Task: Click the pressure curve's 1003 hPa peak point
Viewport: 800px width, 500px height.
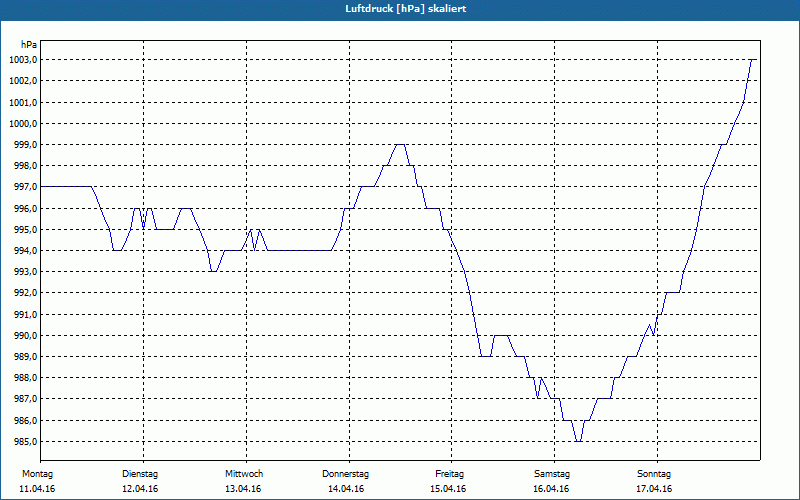Action: (x=754, y=60)
